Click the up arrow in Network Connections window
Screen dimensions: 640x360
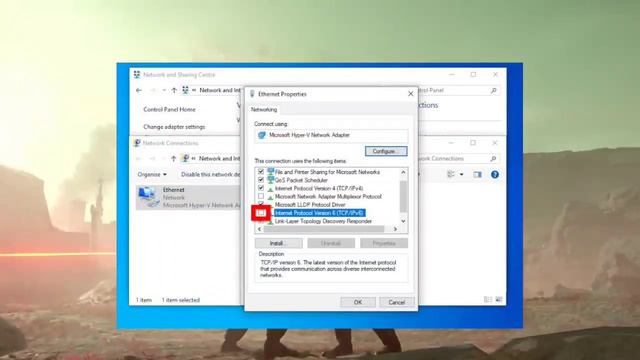tap(174, 158)
